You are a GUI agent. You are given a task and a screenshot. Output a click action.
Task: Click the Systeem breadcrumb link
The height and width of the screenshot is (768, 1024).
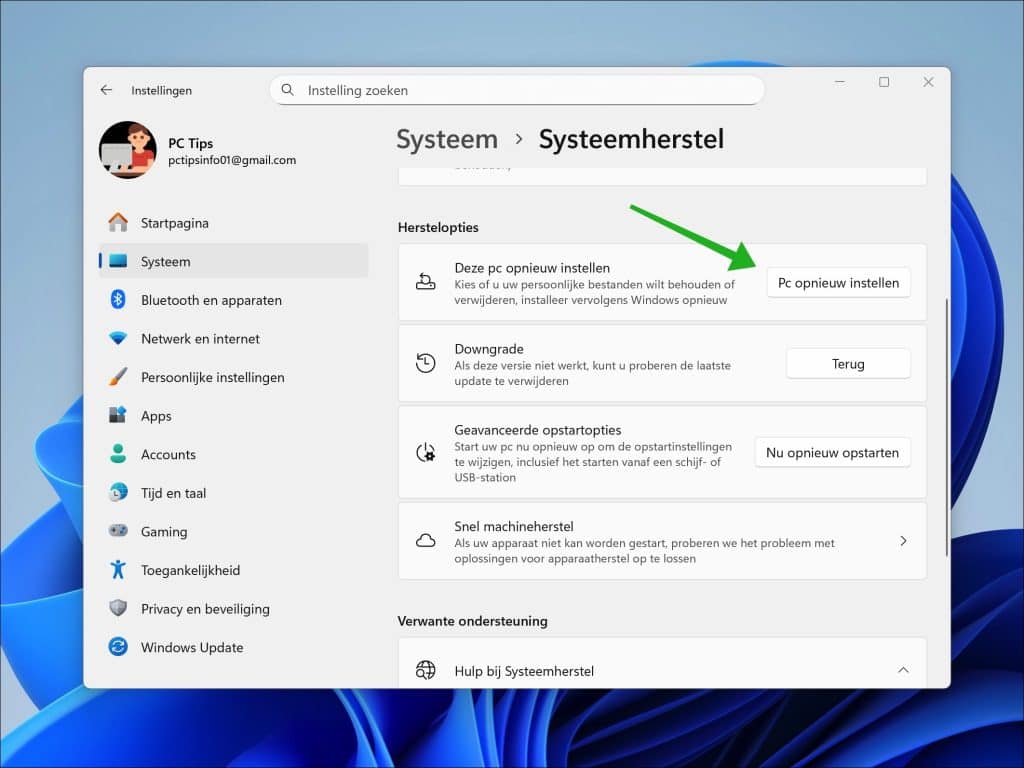447,139
